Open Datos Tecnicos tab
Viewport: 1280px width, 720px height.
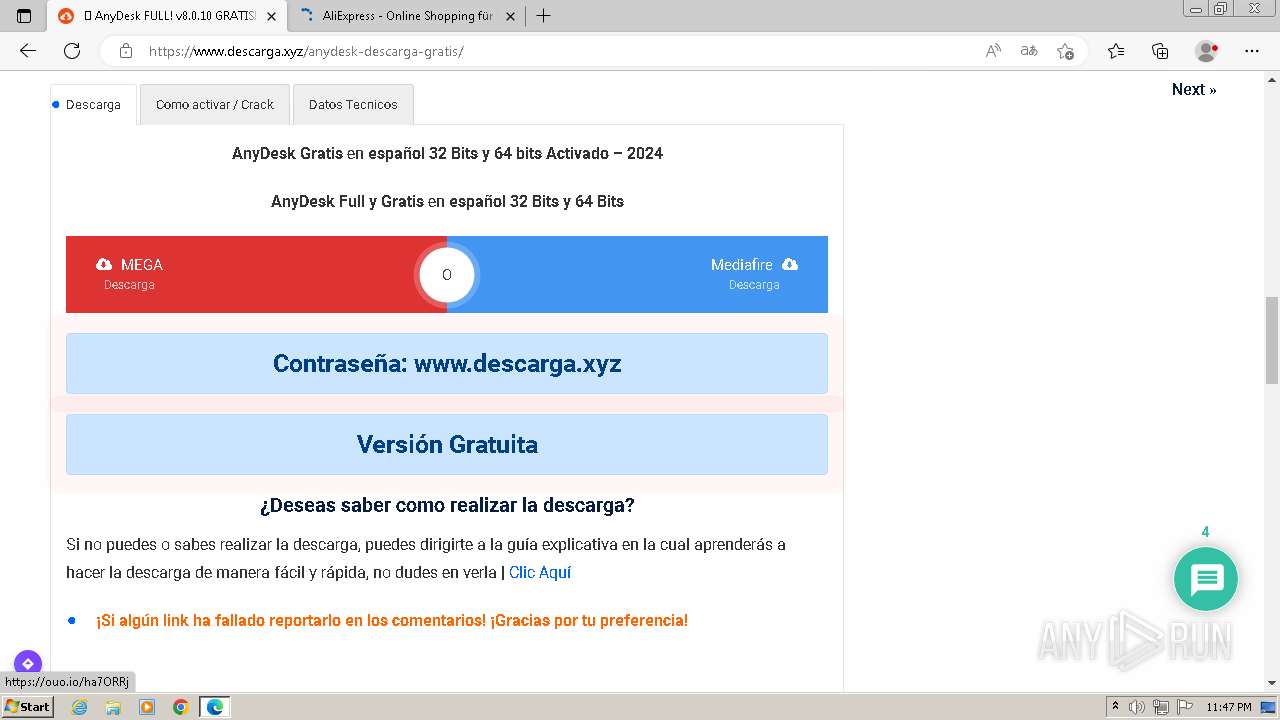click(x=353, y=104)
